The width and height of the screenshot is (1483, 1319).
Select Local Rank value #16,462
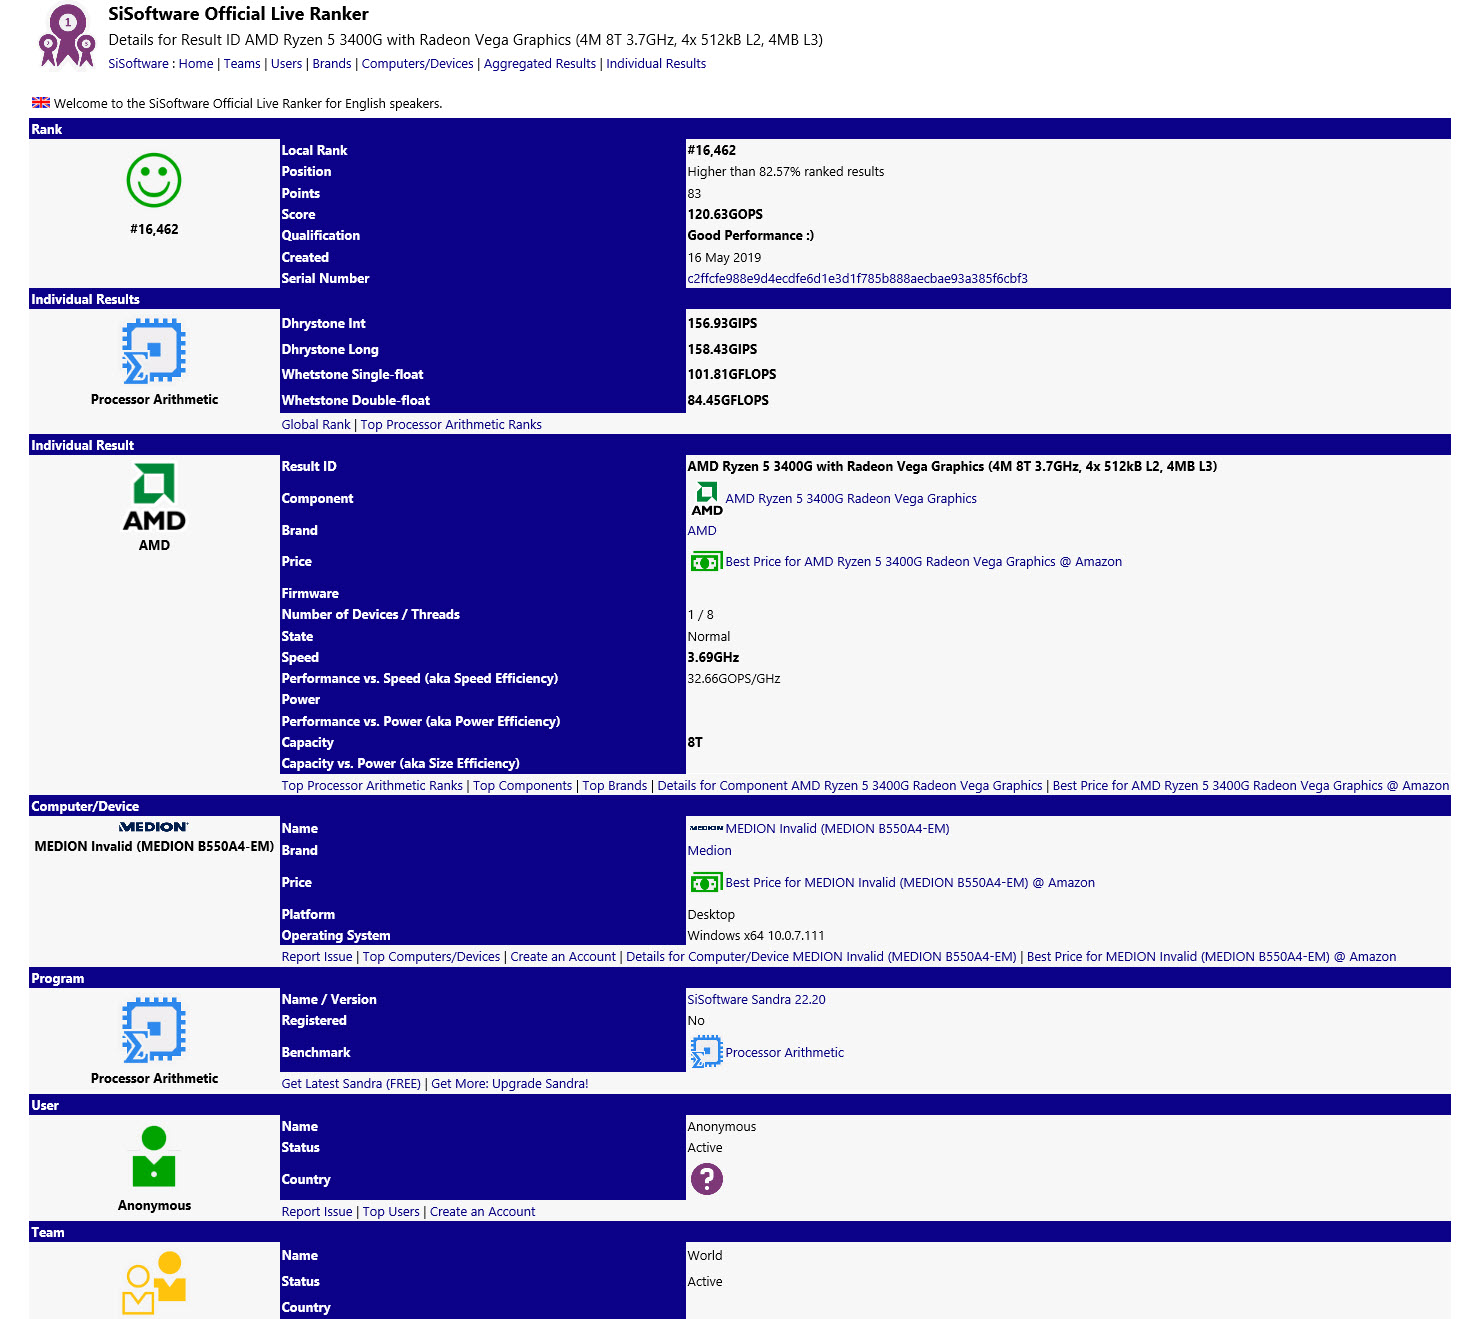point(711,151)
